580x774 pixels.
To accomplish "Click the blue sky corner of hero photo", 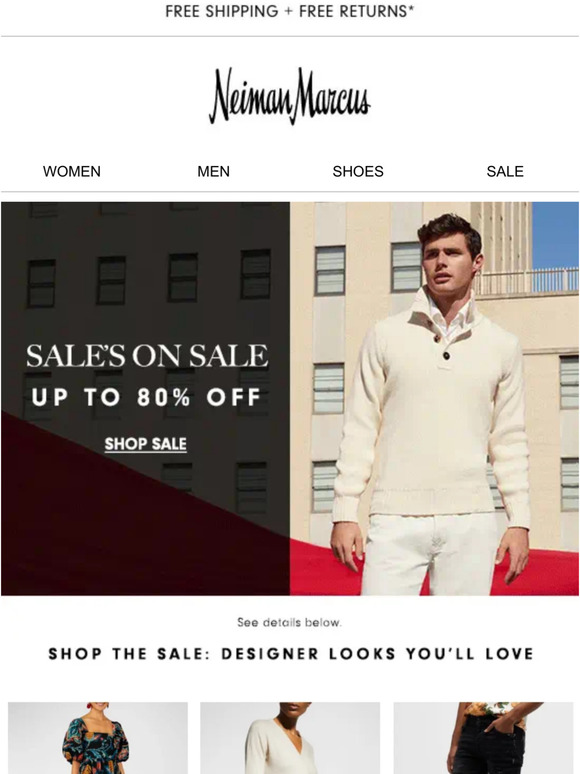I will (x=555, y=234).
